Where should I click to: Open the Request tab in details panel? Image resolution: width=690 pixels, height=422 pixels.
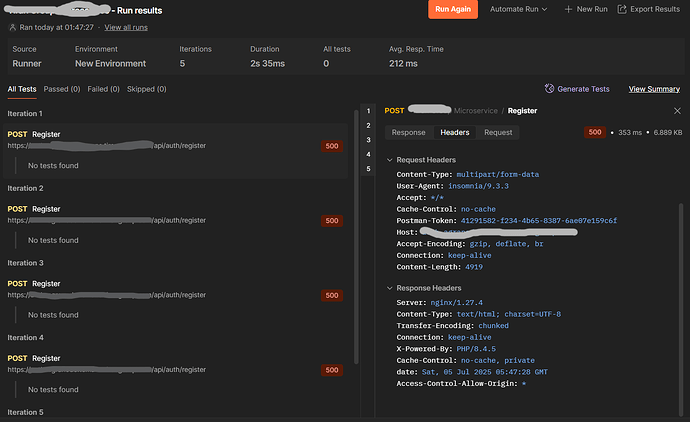point(498,132)
